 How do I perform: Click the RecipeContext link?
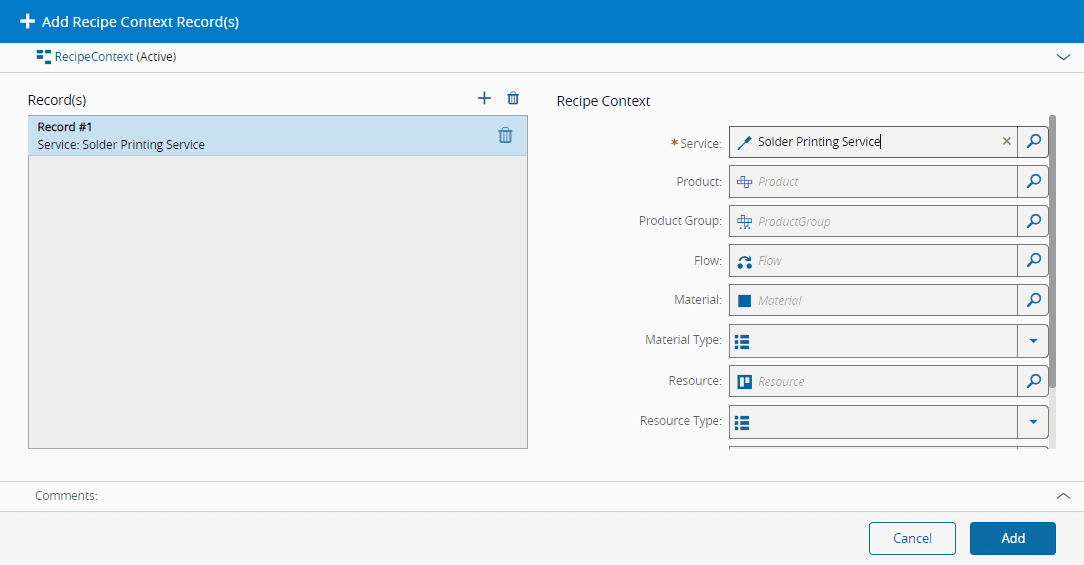click(x=93, y=57)
